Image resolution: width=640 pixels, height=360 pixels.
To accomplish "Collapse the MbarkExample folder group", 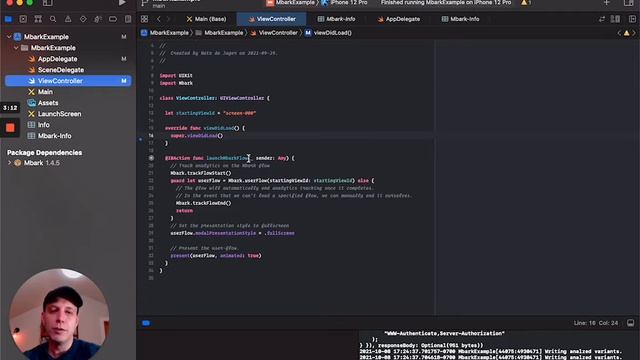I will [16, 48].
